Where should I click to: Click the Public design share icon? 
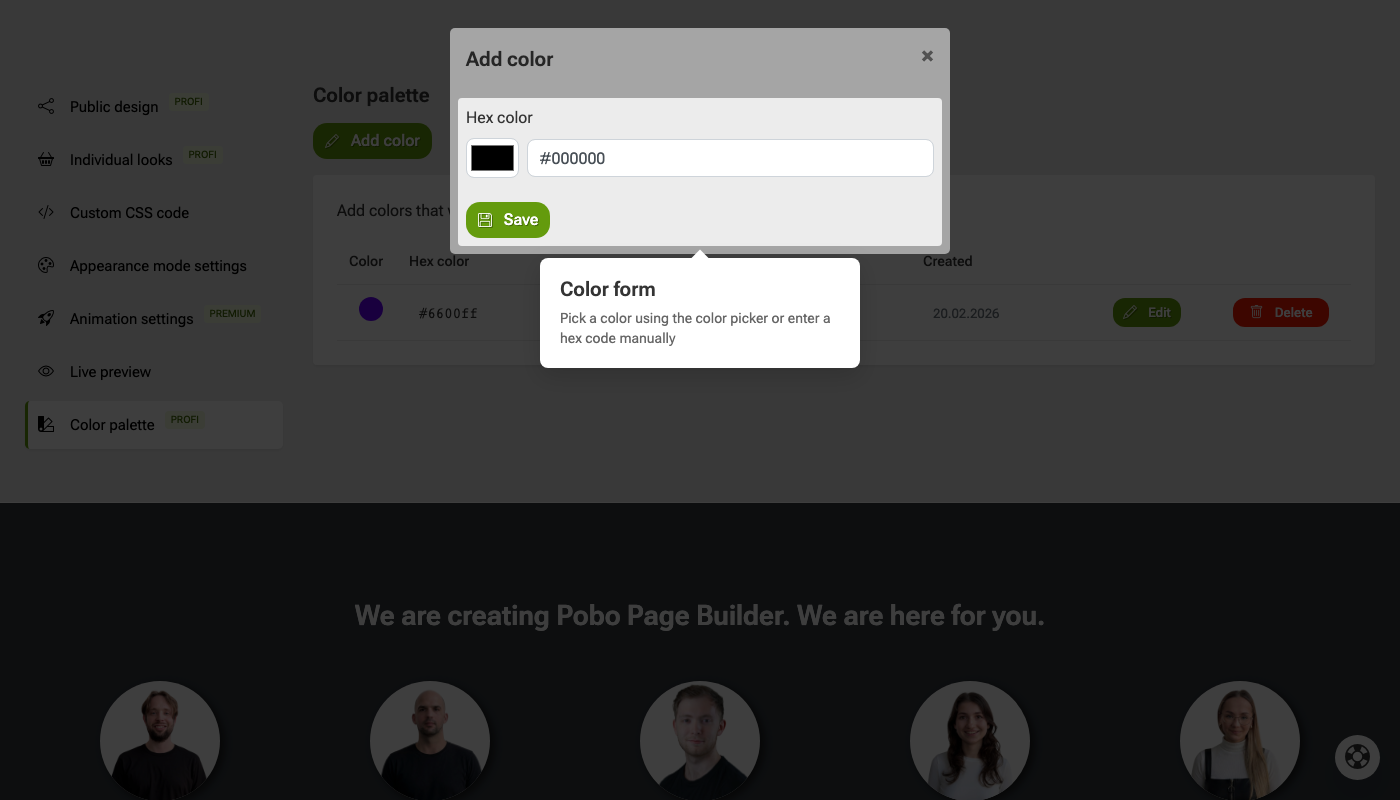tap(46, 106)
